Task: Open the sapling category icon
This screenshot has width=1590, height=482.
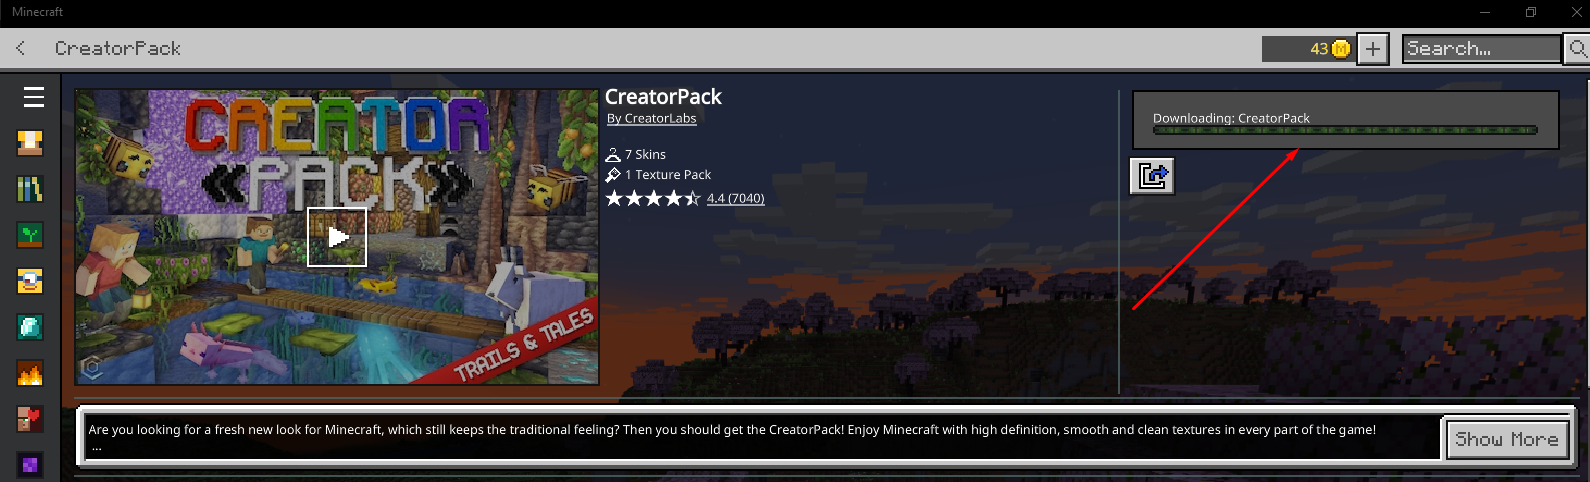Action: coord(30,235)
